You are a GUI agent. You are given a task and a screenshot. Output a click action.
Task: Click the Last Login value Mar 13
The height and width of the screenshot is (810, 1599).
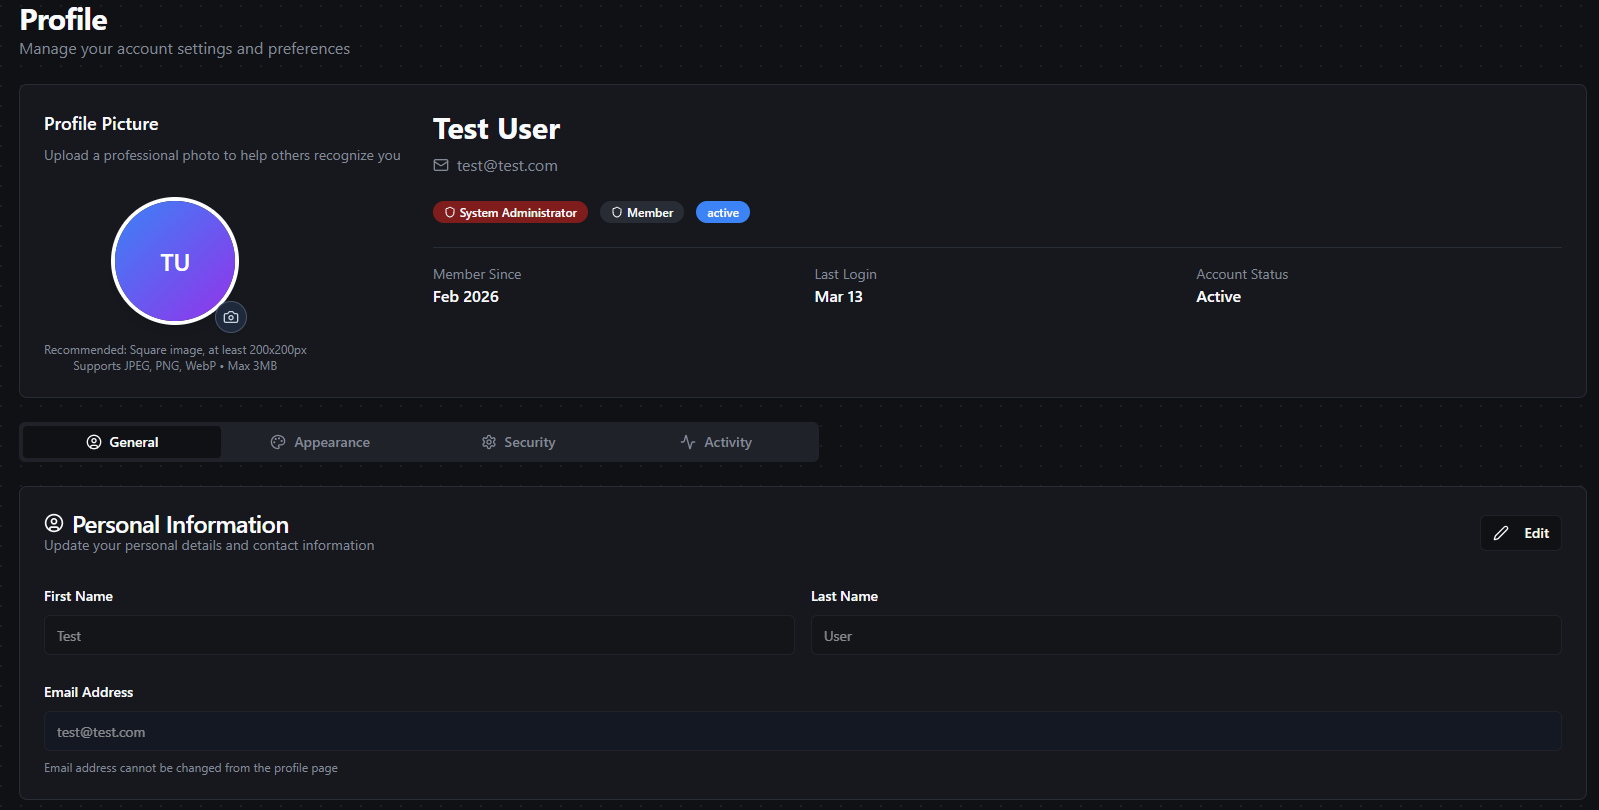click(x=839, y=297)
